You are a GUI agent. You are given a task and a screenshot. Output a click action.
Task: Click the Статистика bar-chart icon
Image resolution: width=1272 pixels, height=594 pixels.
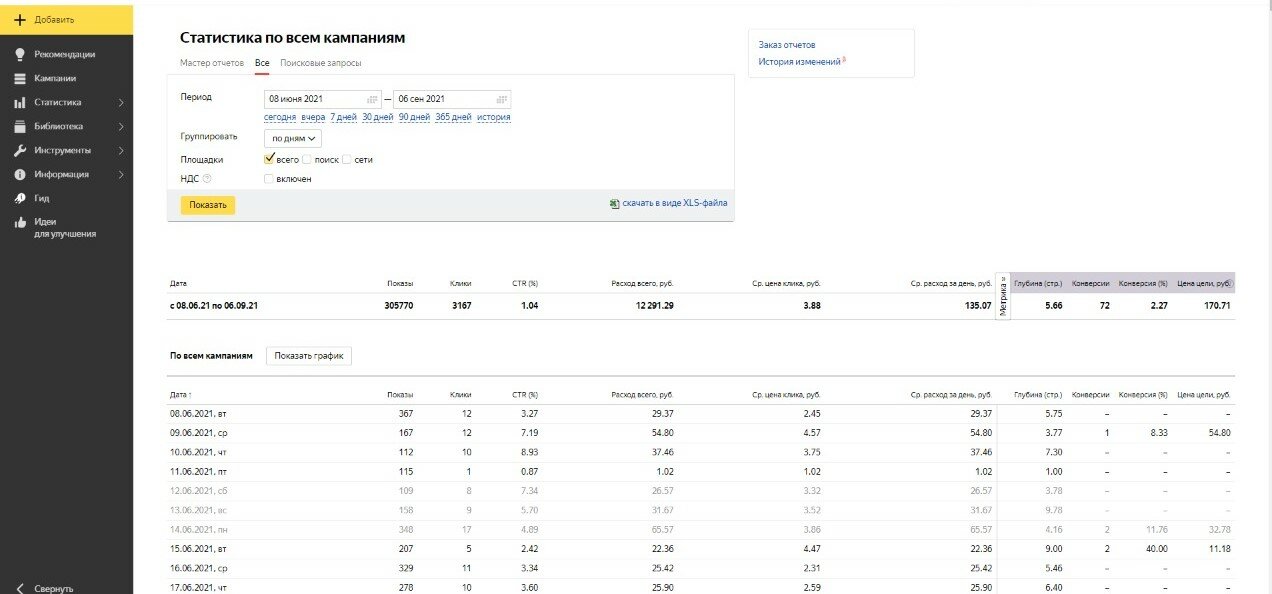pos(20,102)
